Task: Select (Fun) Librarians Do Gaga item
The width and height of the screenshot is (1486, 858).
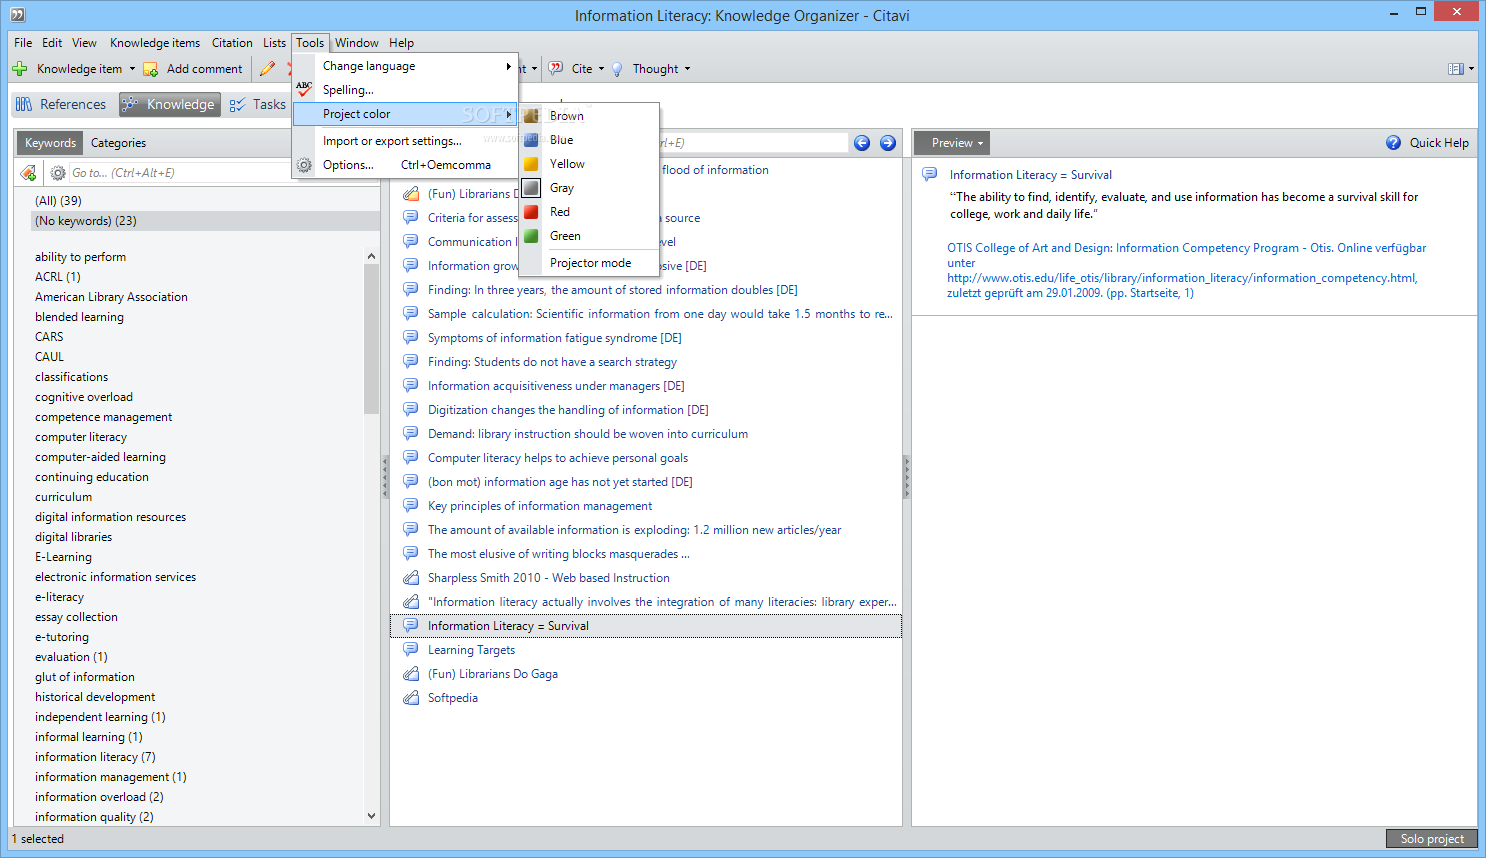Action: pyautogui.click(x=493, y=674)
